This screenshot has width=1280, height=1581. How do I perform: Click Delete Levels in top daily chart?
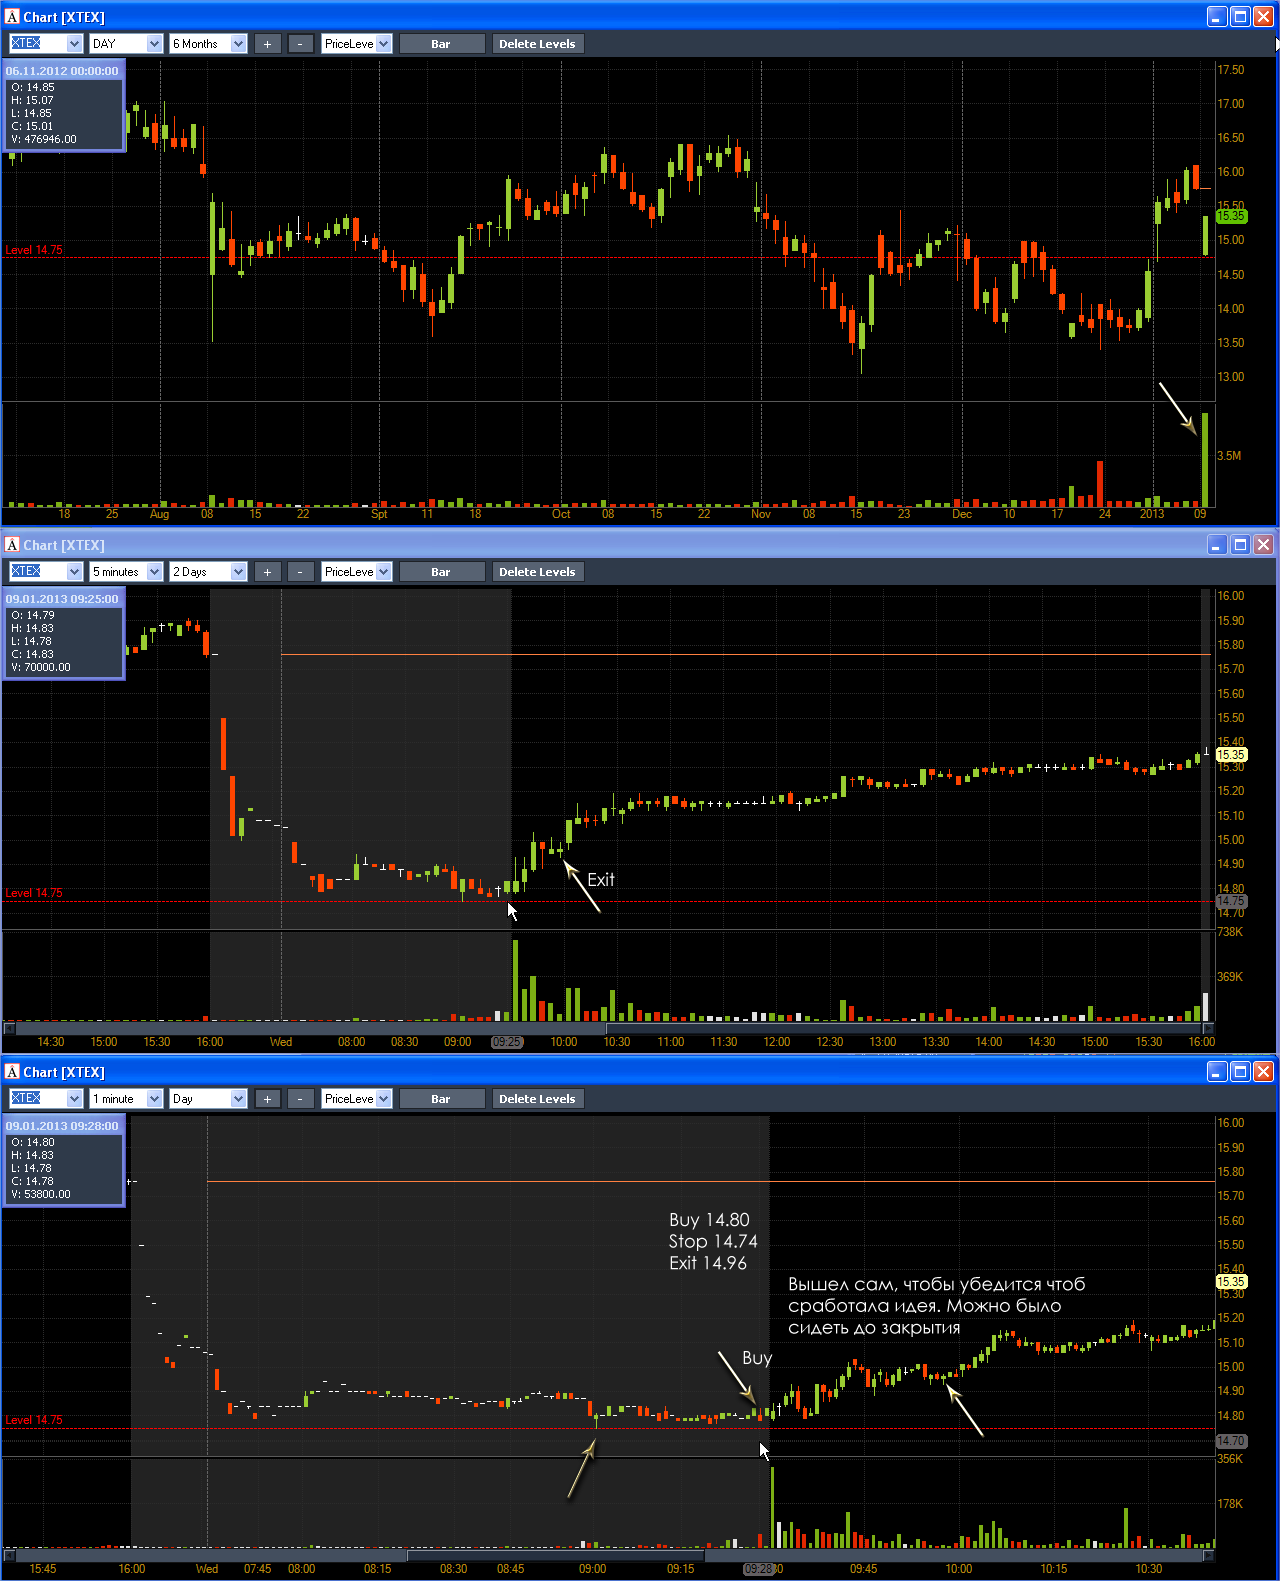coord(537,44)
